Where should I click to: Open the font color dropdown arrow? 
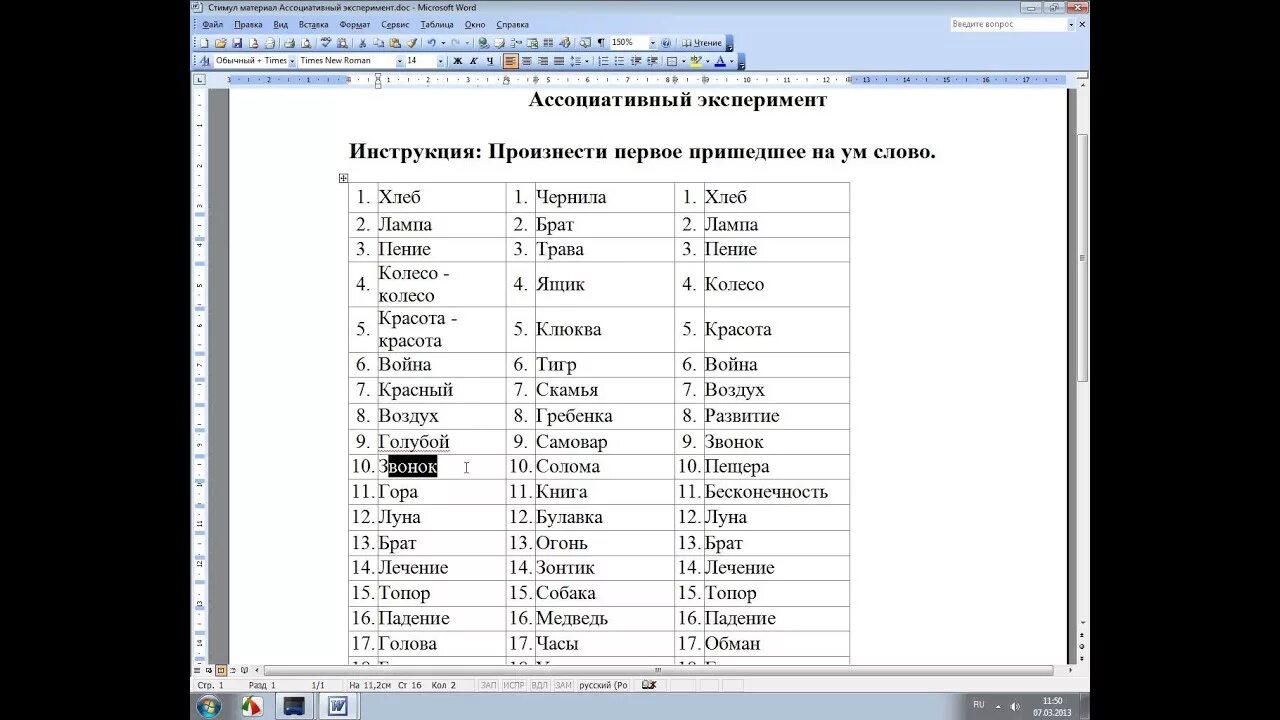731,61
